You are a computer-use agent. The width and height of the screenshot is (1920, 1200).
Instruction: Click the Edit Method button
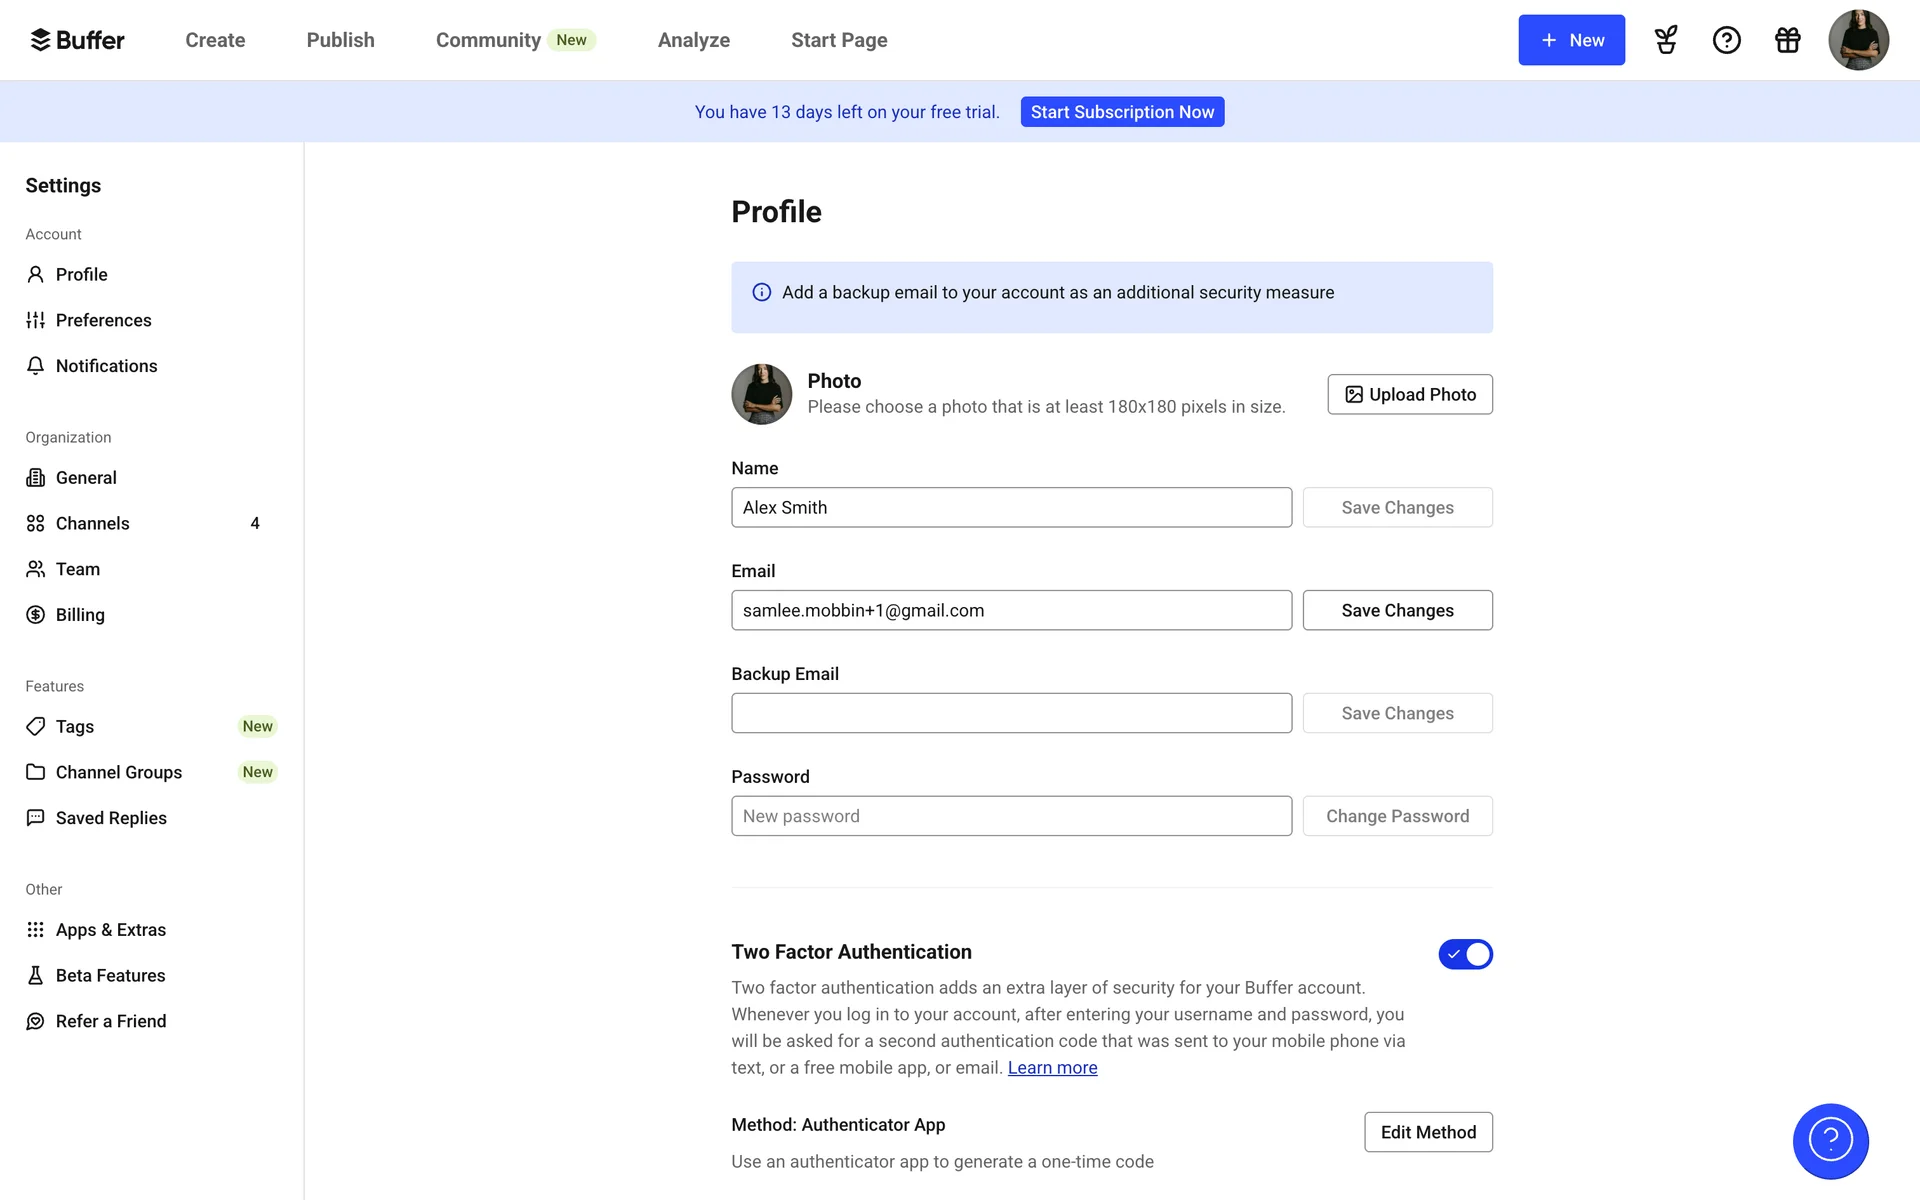[1428, 1132]
